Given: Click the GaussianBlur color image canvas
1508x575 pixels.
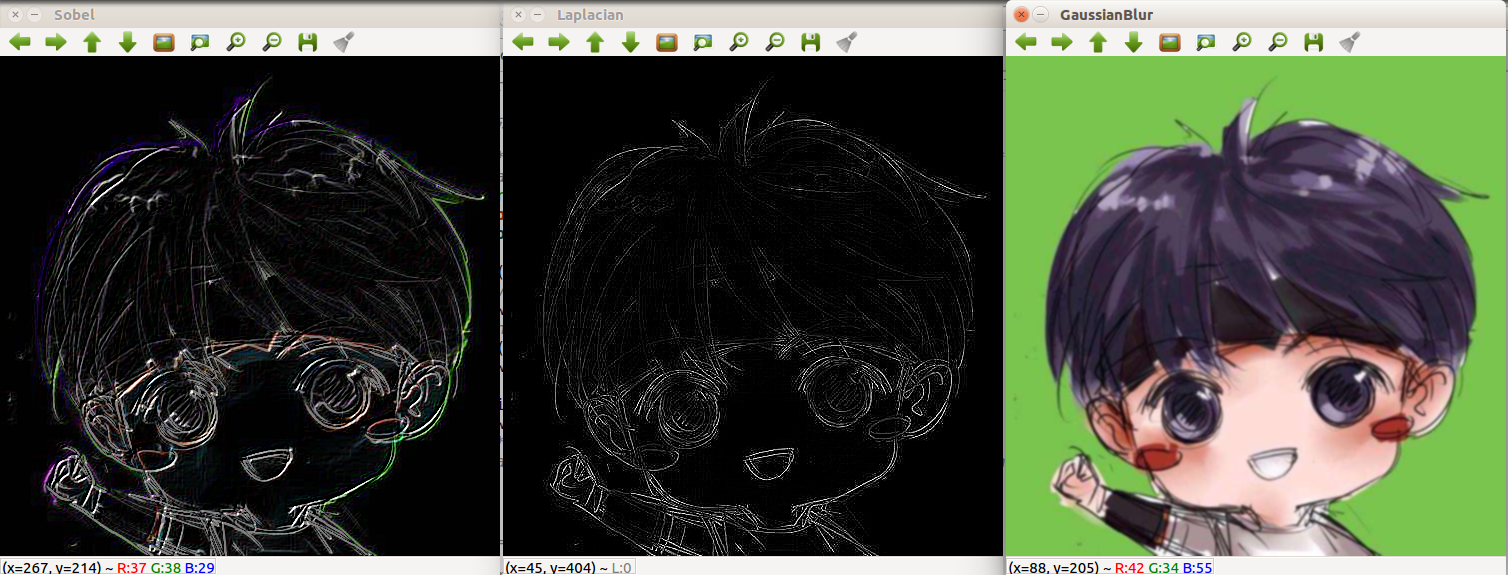Looking at the screenshot, I should tap(1256, 306).
